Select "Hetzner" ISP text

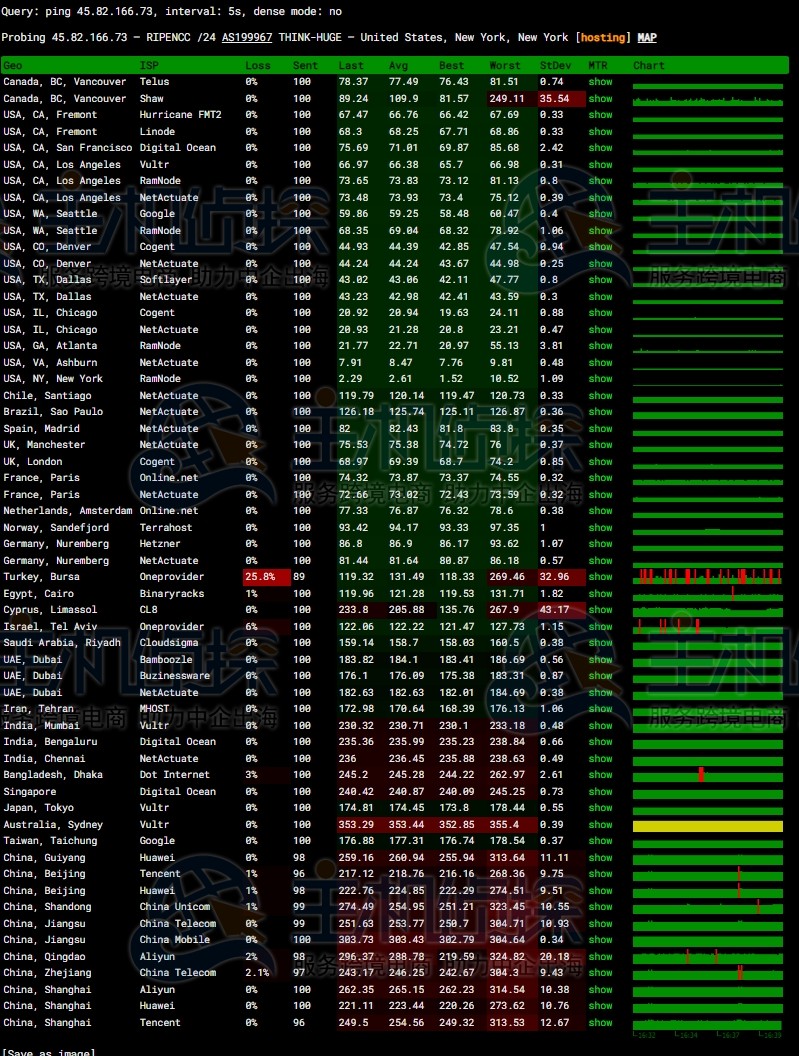pos(160,543)
